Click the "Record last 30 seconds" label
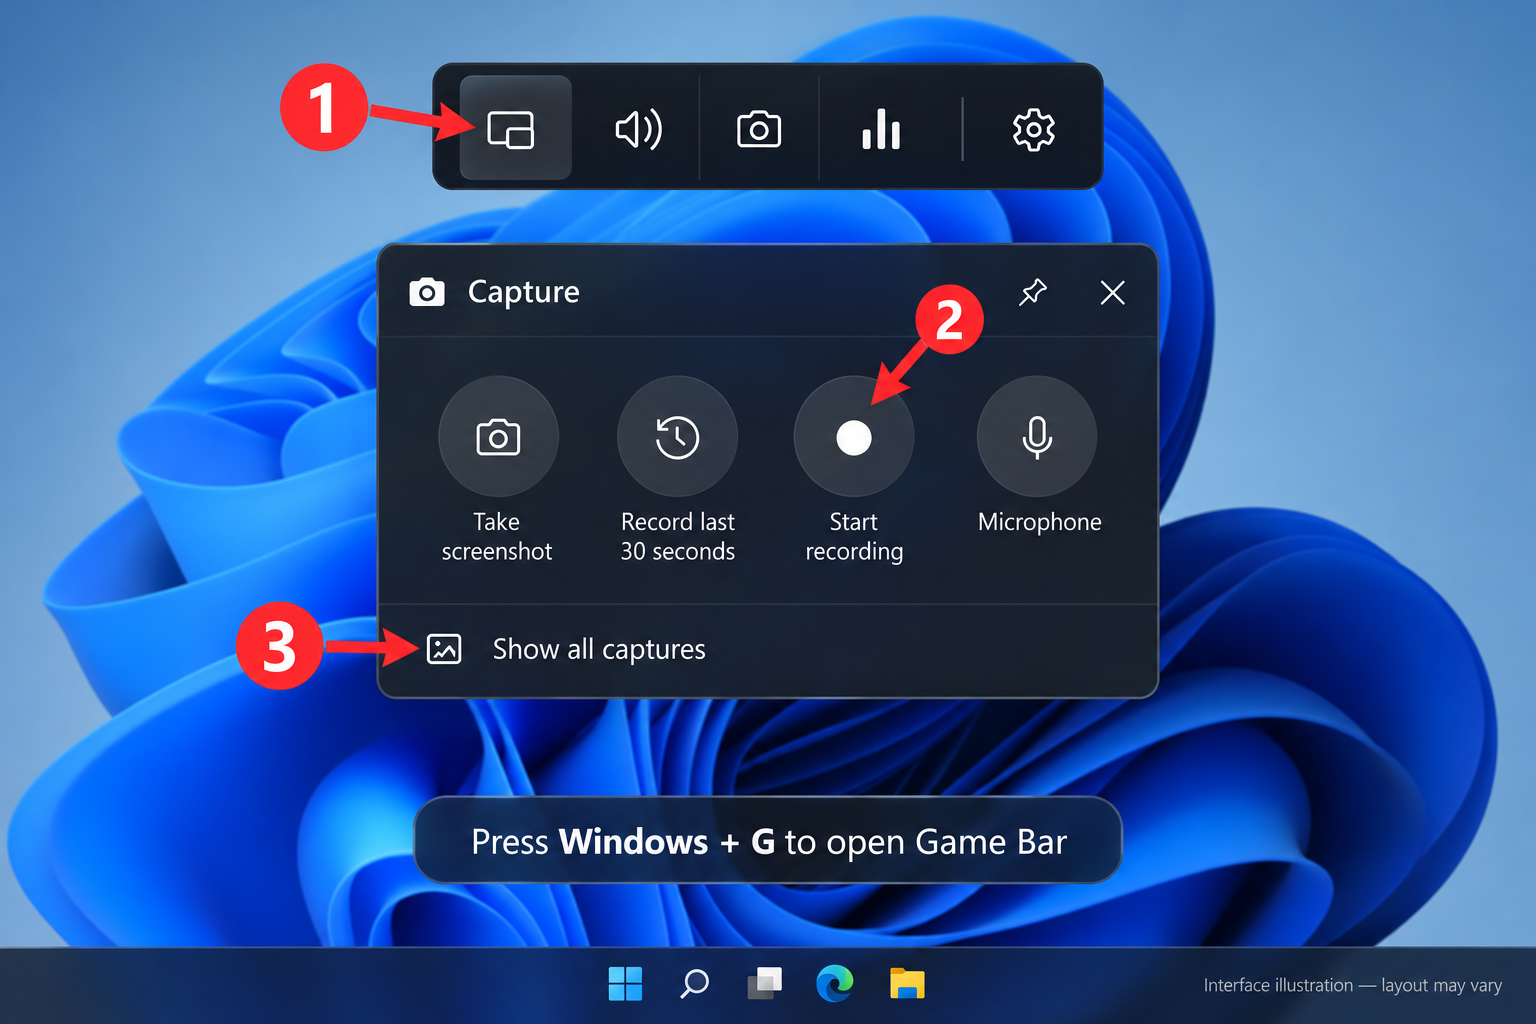This screenshot has width=1536, height=1024. (x=678, y=537)
